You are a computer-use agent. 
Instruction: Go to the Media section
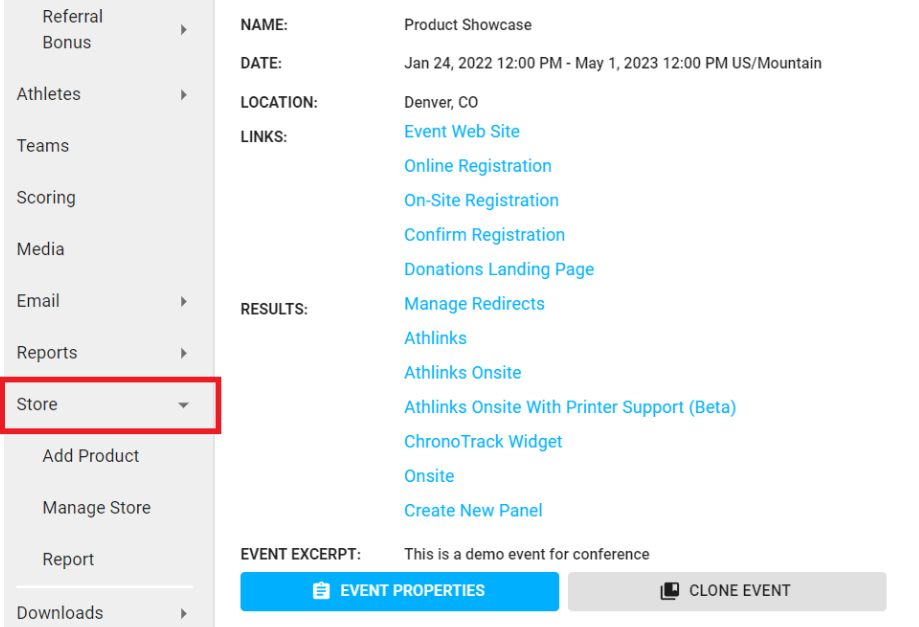coord(41,250)
